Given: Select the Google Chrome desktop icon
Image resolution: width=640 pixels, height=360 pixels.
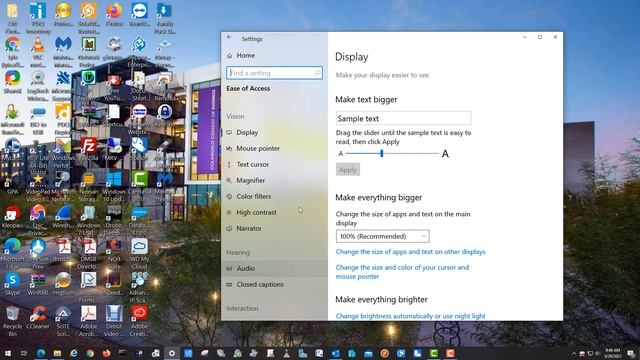Looking at the screenshot, I should coord(12,52).
